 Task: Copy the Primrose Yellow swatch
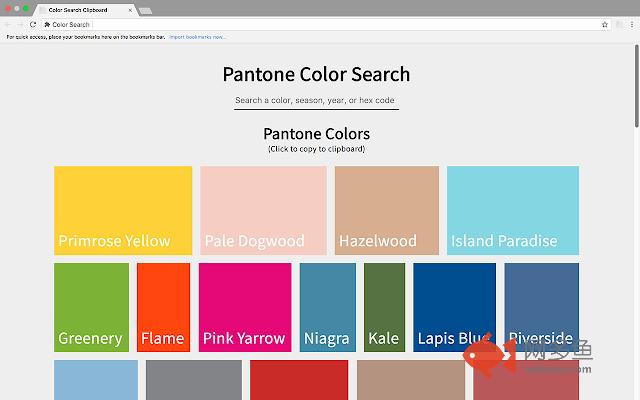pyautogui.click(x=123, y=210)
